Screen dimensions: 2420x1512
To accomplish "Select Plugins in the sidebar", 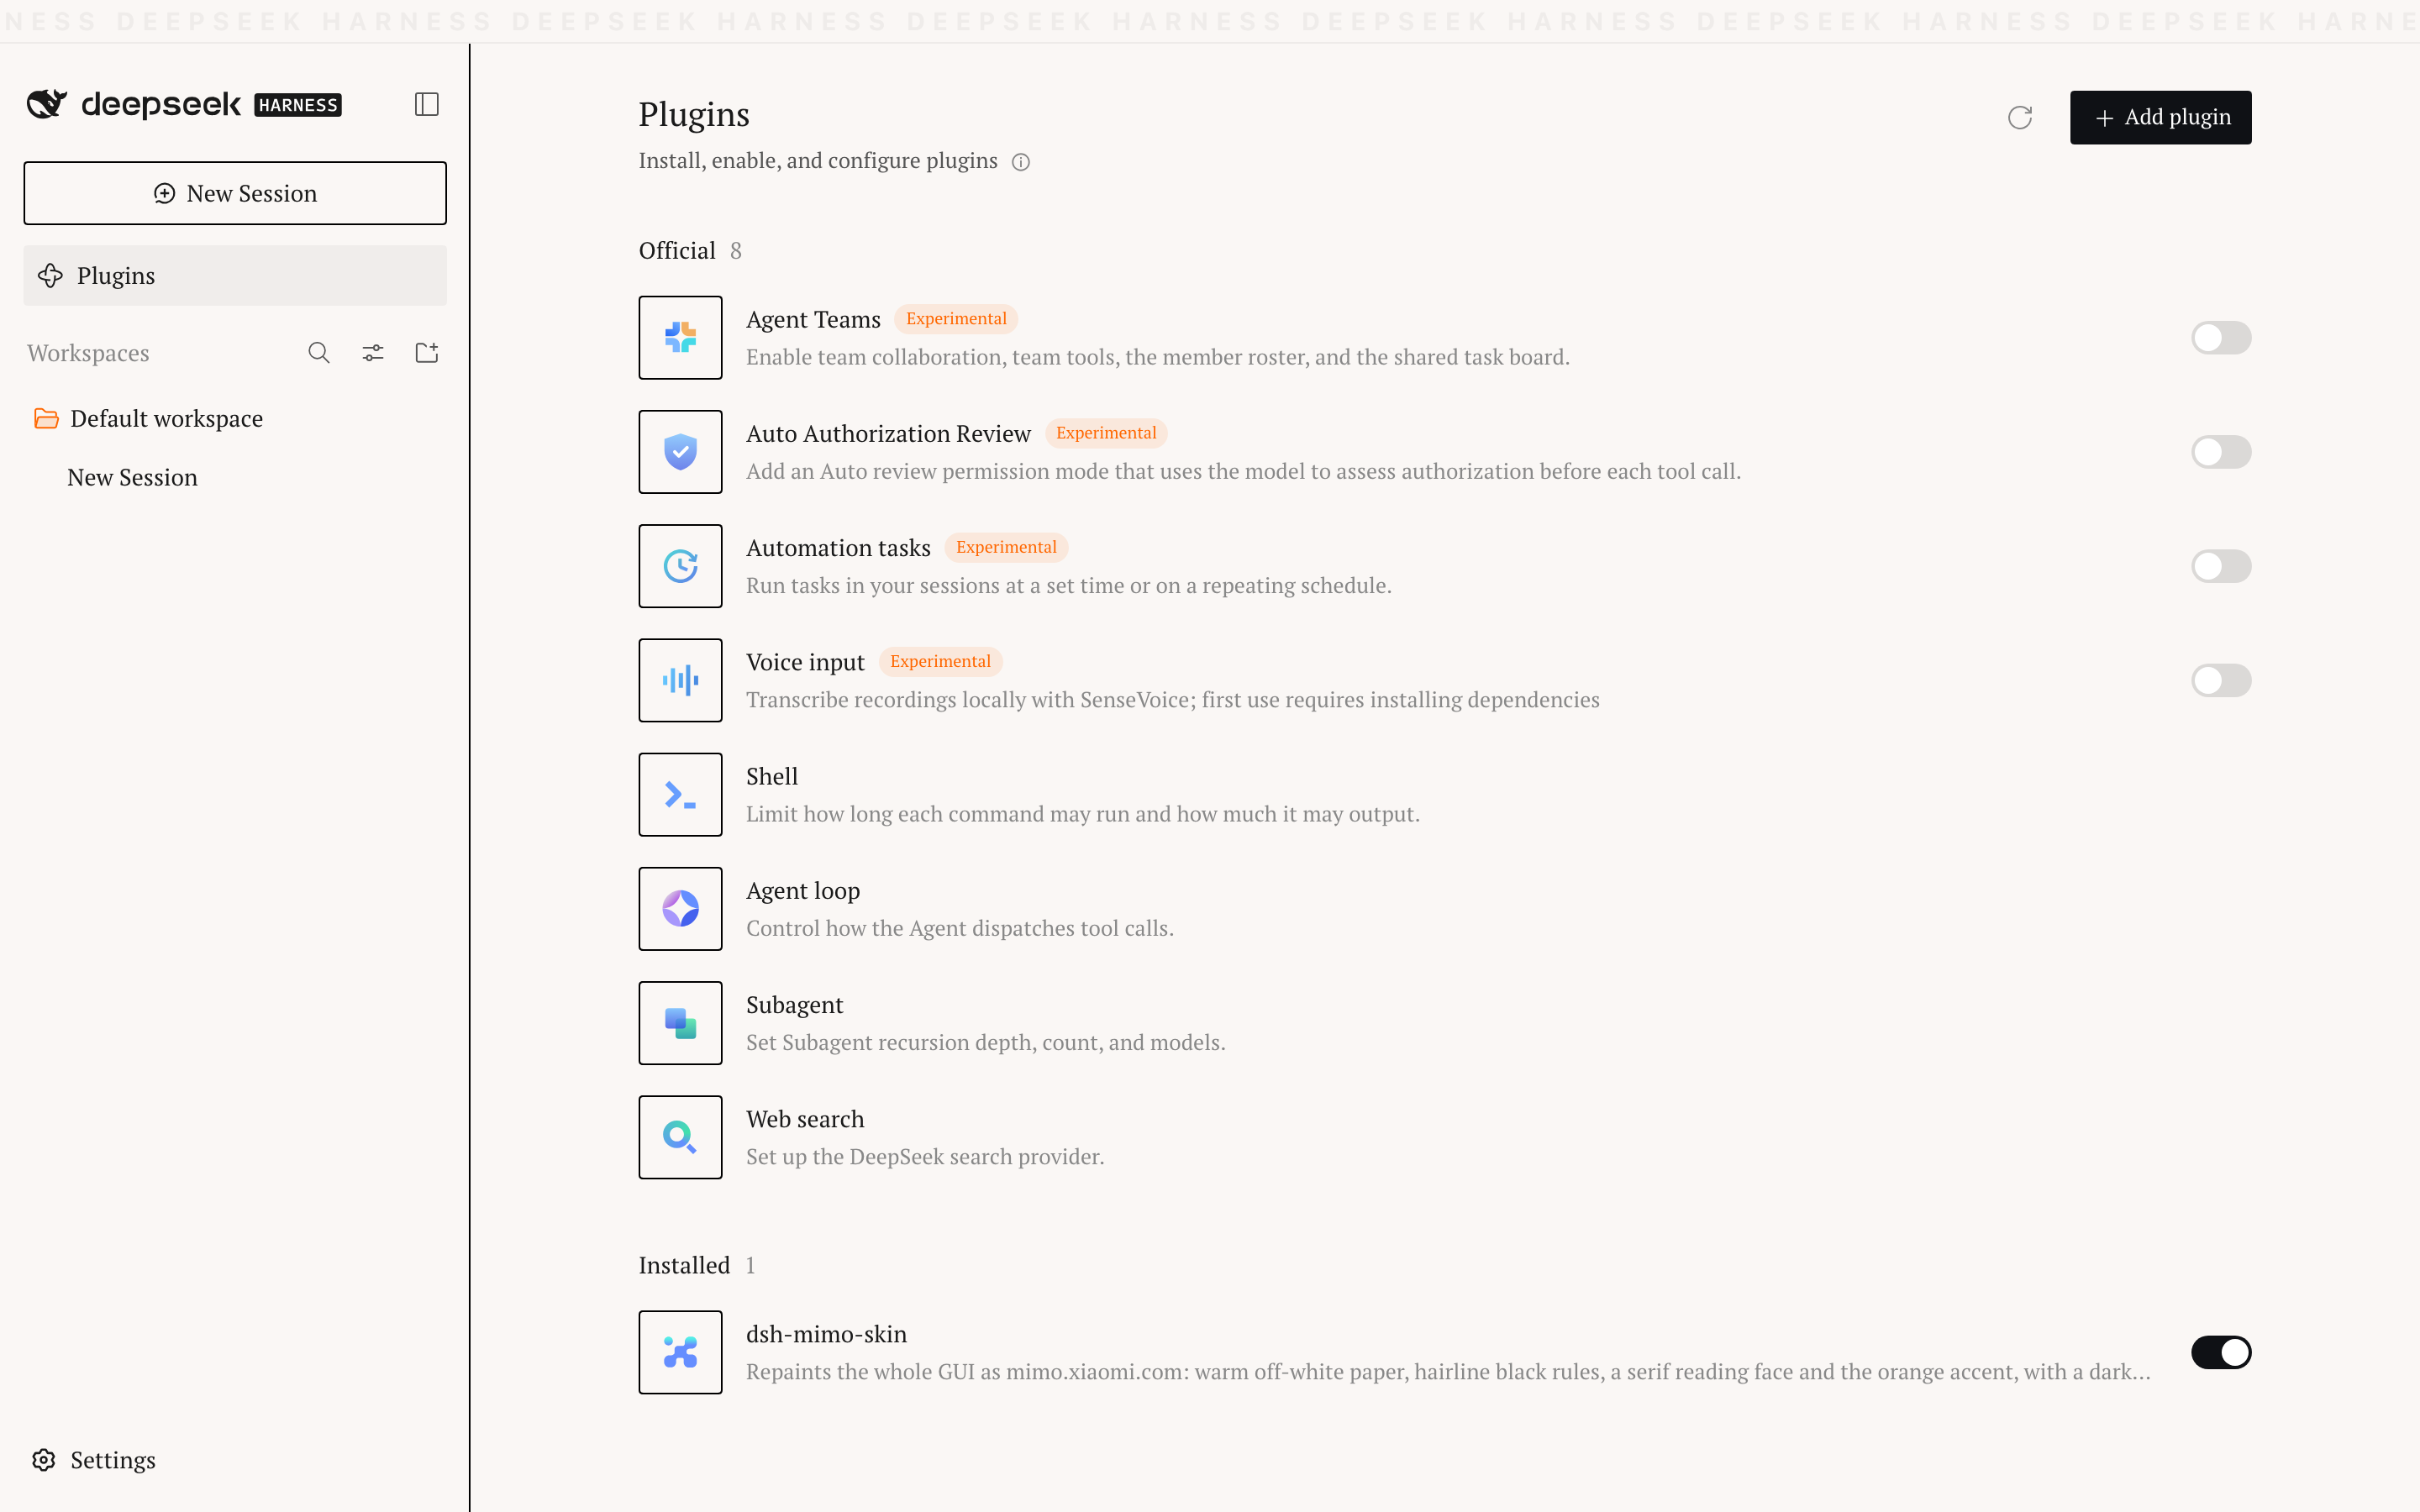I will [235, 275].
